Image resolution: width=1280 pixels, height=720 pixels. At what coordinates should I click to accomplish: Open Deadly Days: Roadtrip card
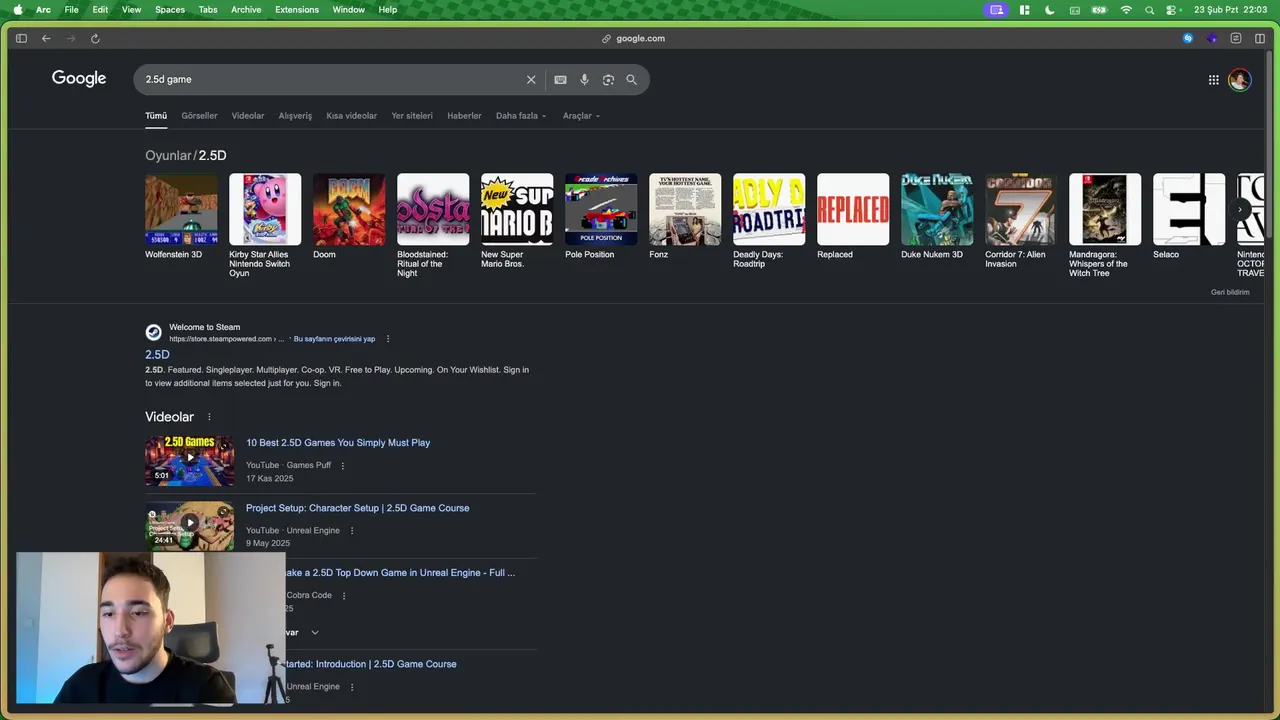point(769,221)
